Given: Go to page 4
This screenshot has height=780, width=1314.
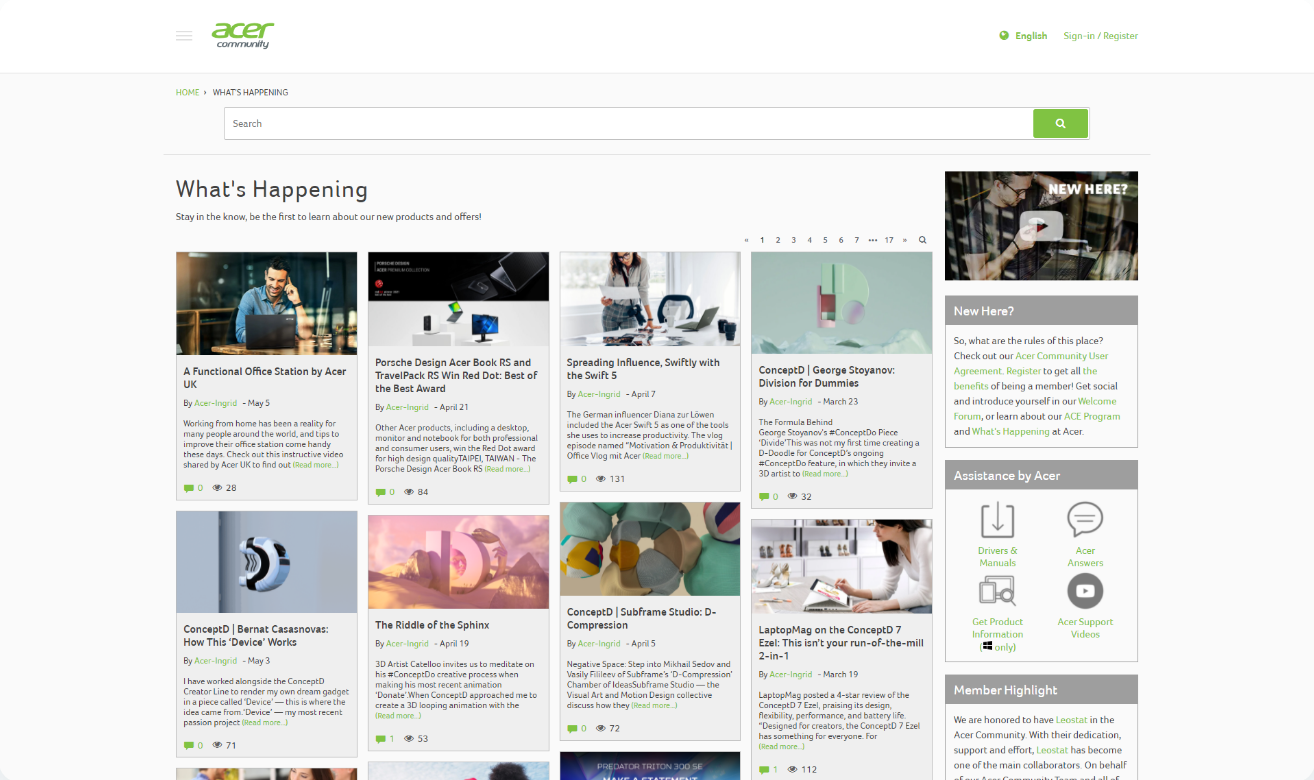Looking at the screenshot, I should [810, 240].
